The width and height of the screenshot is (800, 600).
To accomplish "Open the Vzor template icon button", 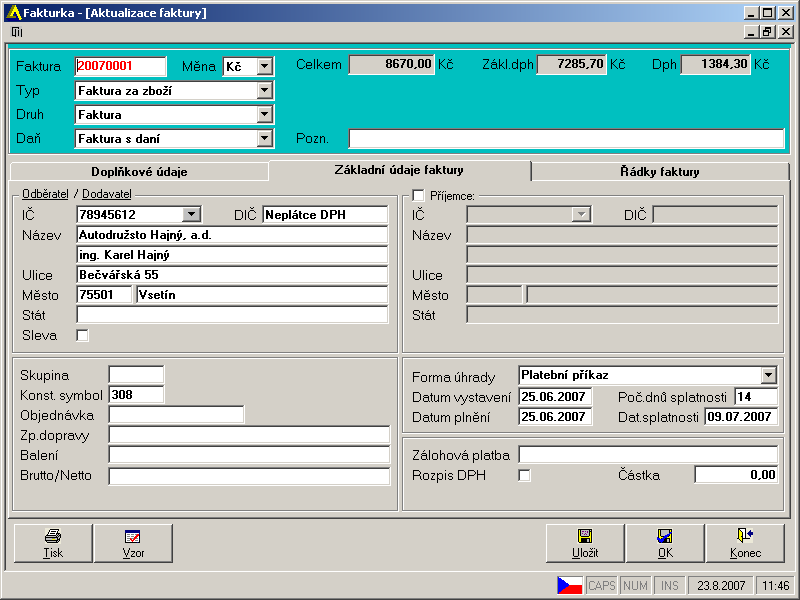I will click(x=133, y=543).
